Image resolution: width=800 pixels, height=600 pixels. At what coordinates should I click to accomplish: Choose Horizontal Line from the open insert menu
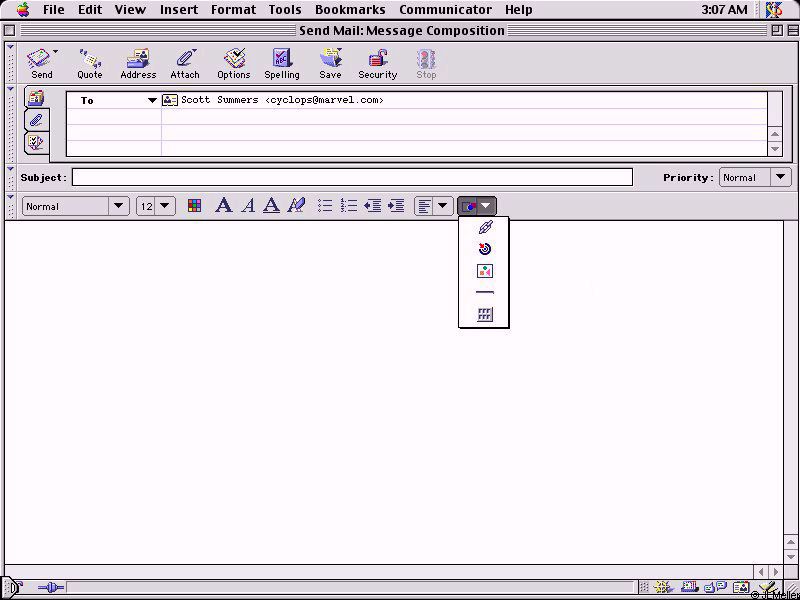pos(485,292)
